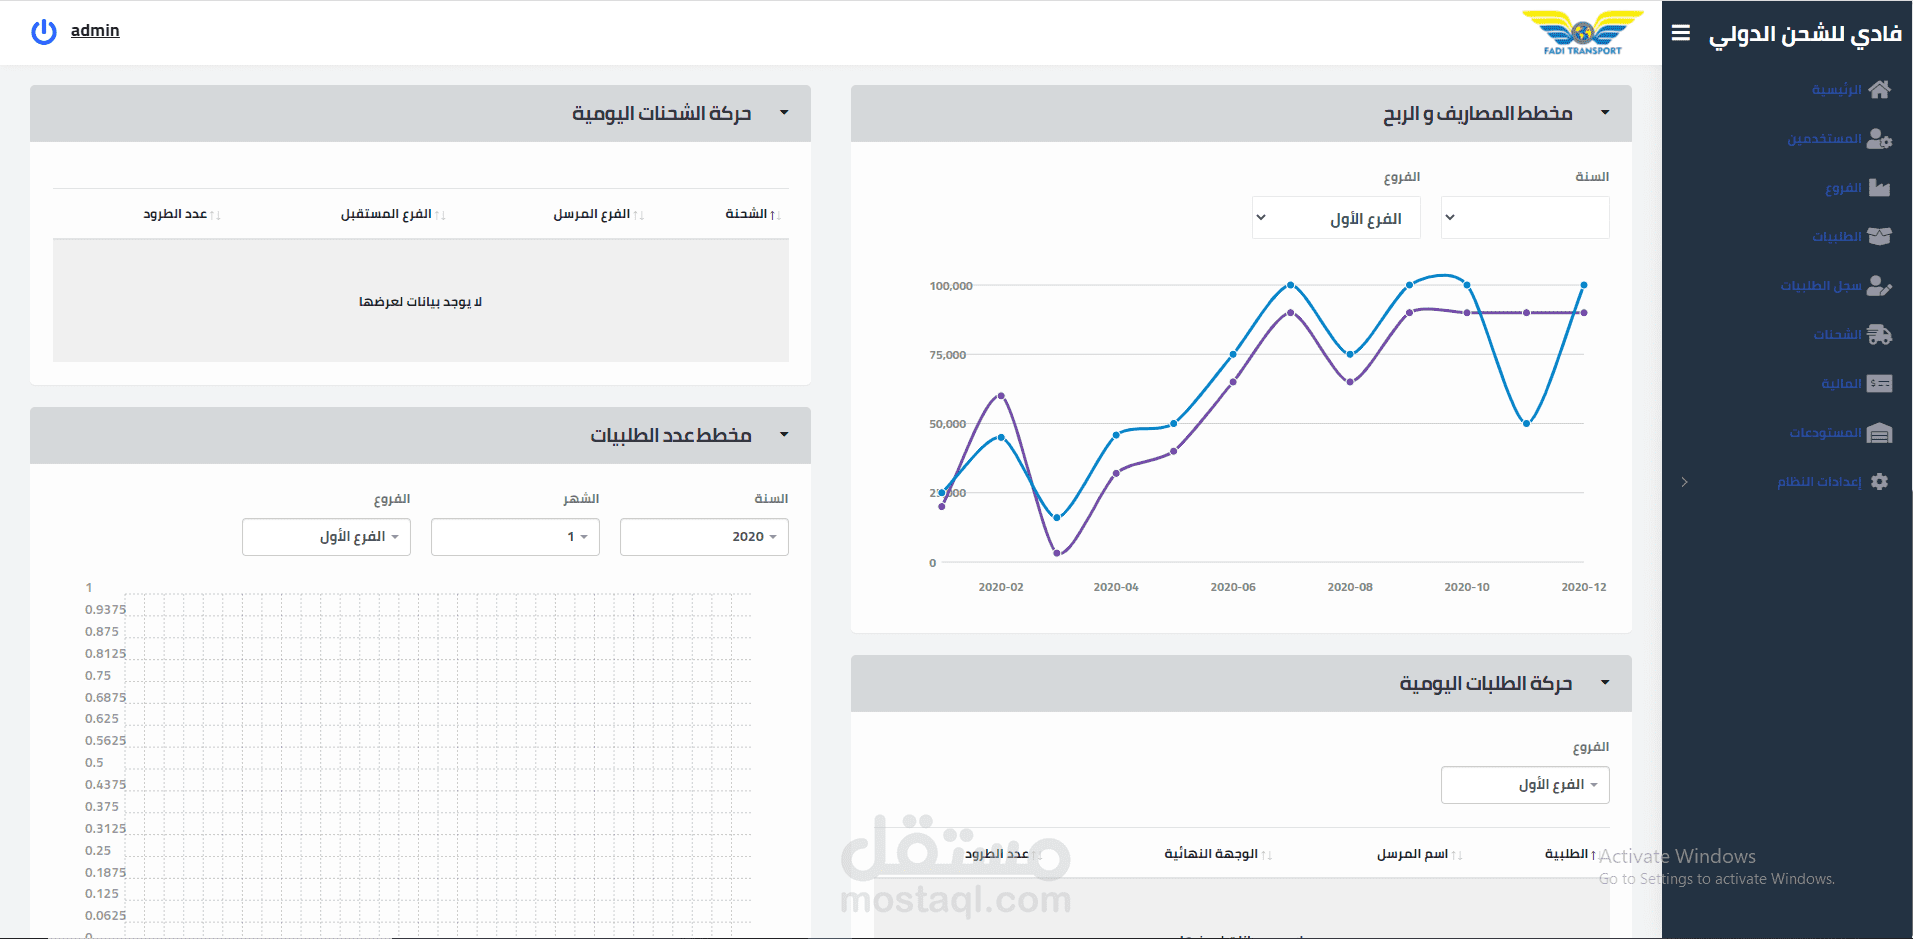Expand the إعدادات النظام submenu chevron
1913x939 pixels.
point(1684,482)
